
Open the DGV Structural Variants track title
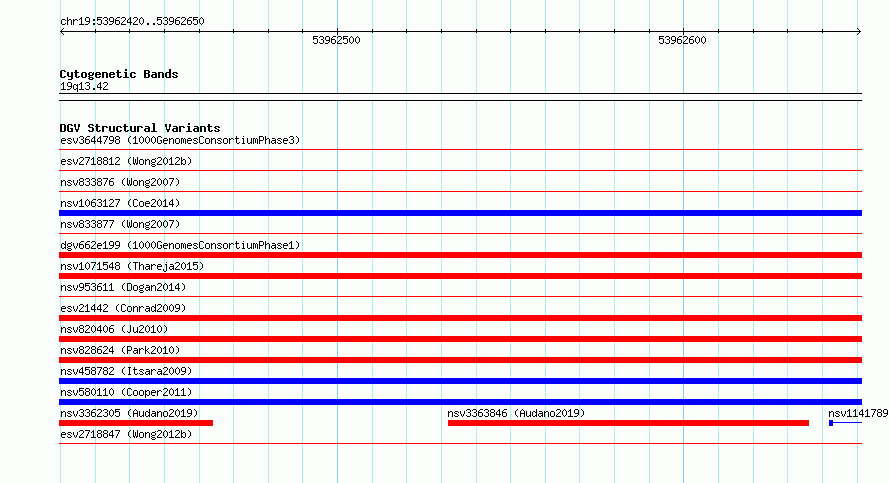pos(140,128)
